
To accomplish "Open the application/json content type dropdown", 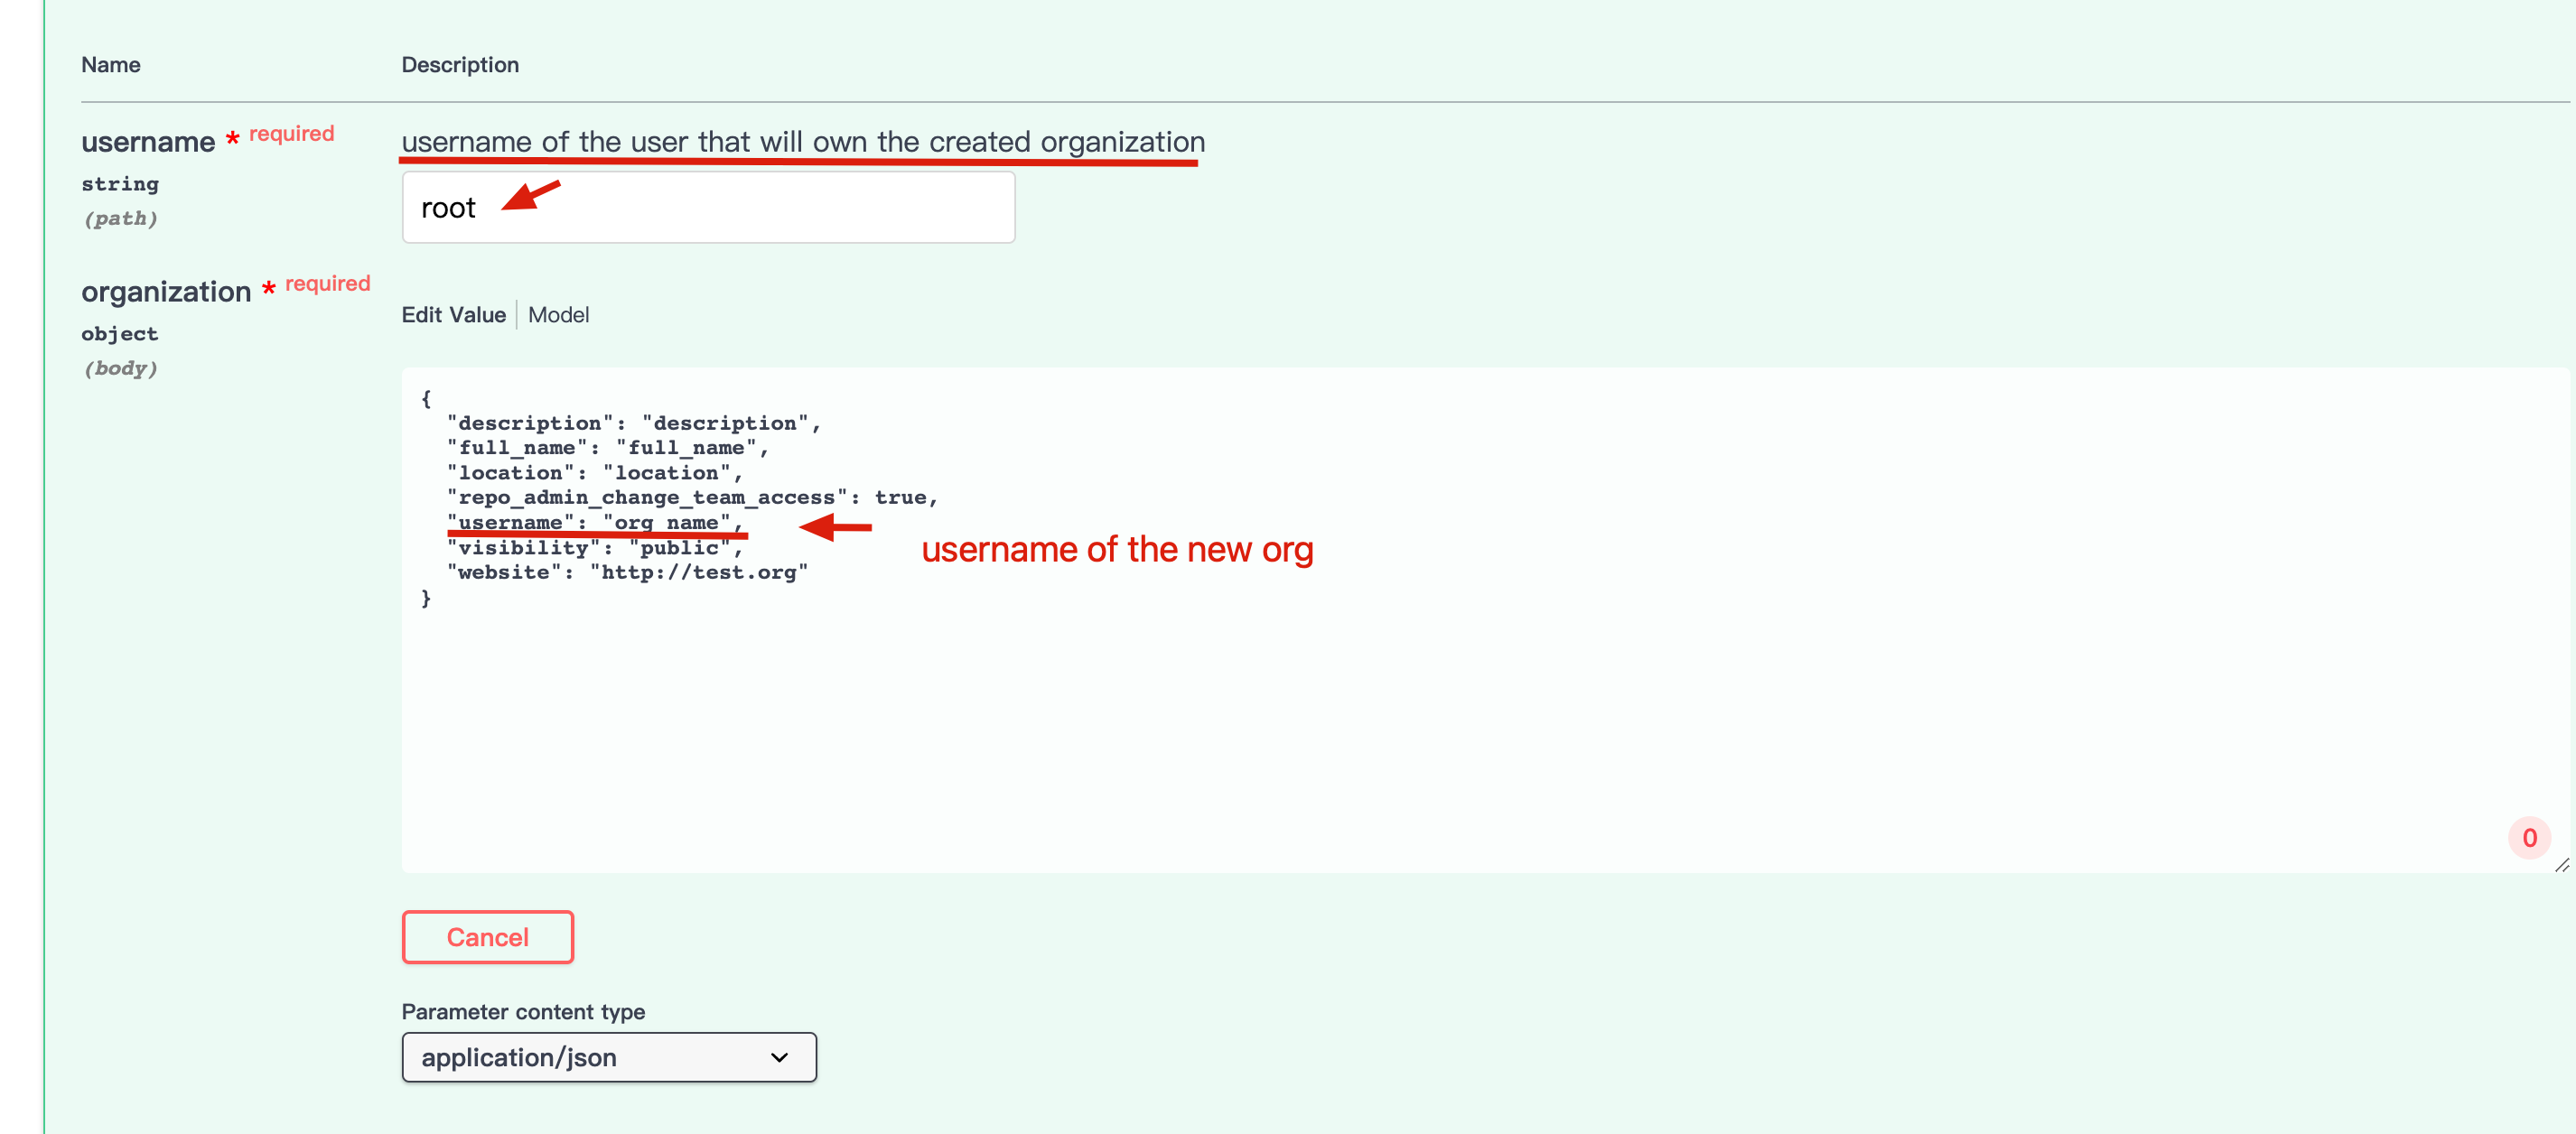I will 608,1057.
